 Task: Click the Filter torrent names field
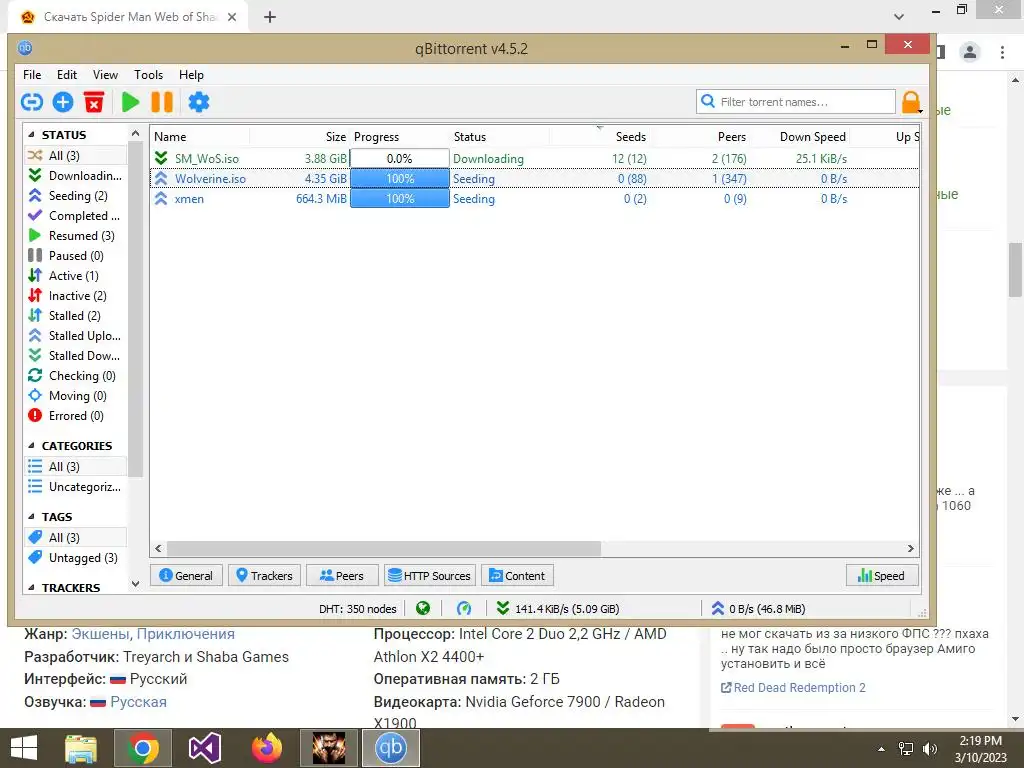click(795, 102)
